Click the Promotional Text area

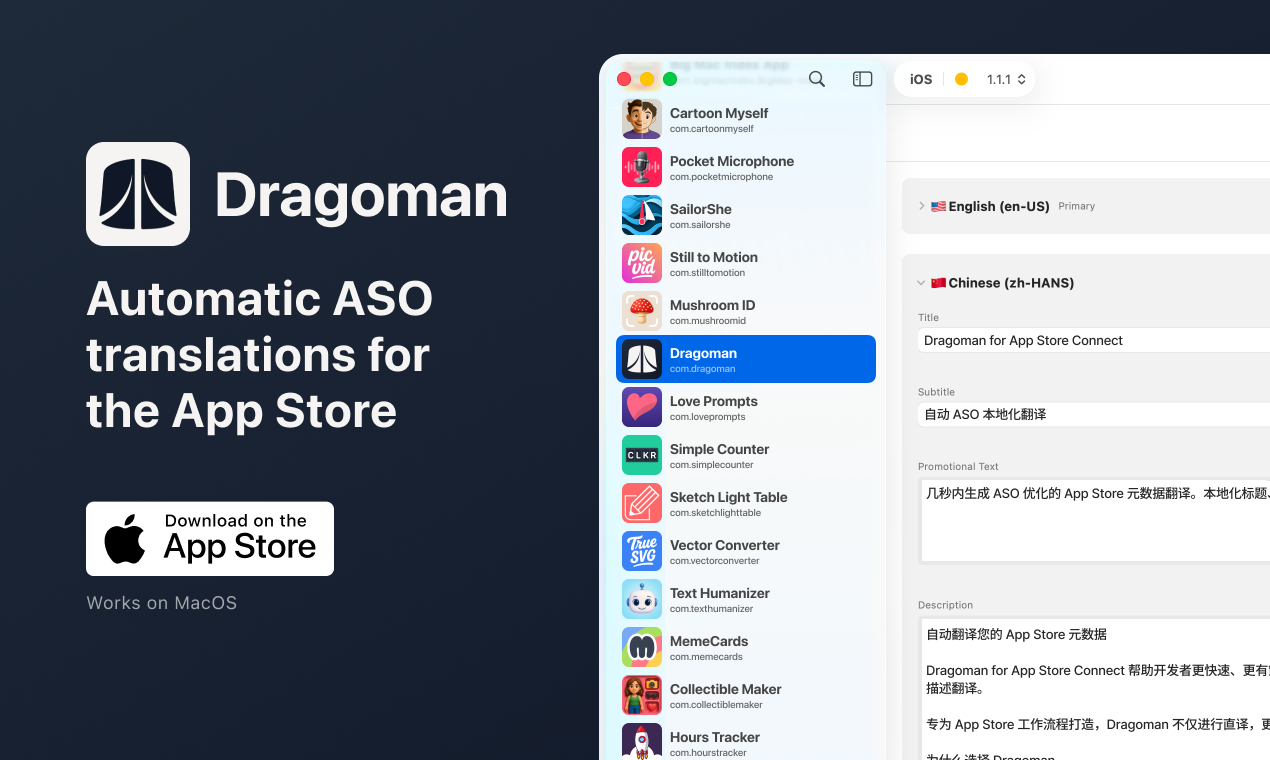tap(1093, 520)
